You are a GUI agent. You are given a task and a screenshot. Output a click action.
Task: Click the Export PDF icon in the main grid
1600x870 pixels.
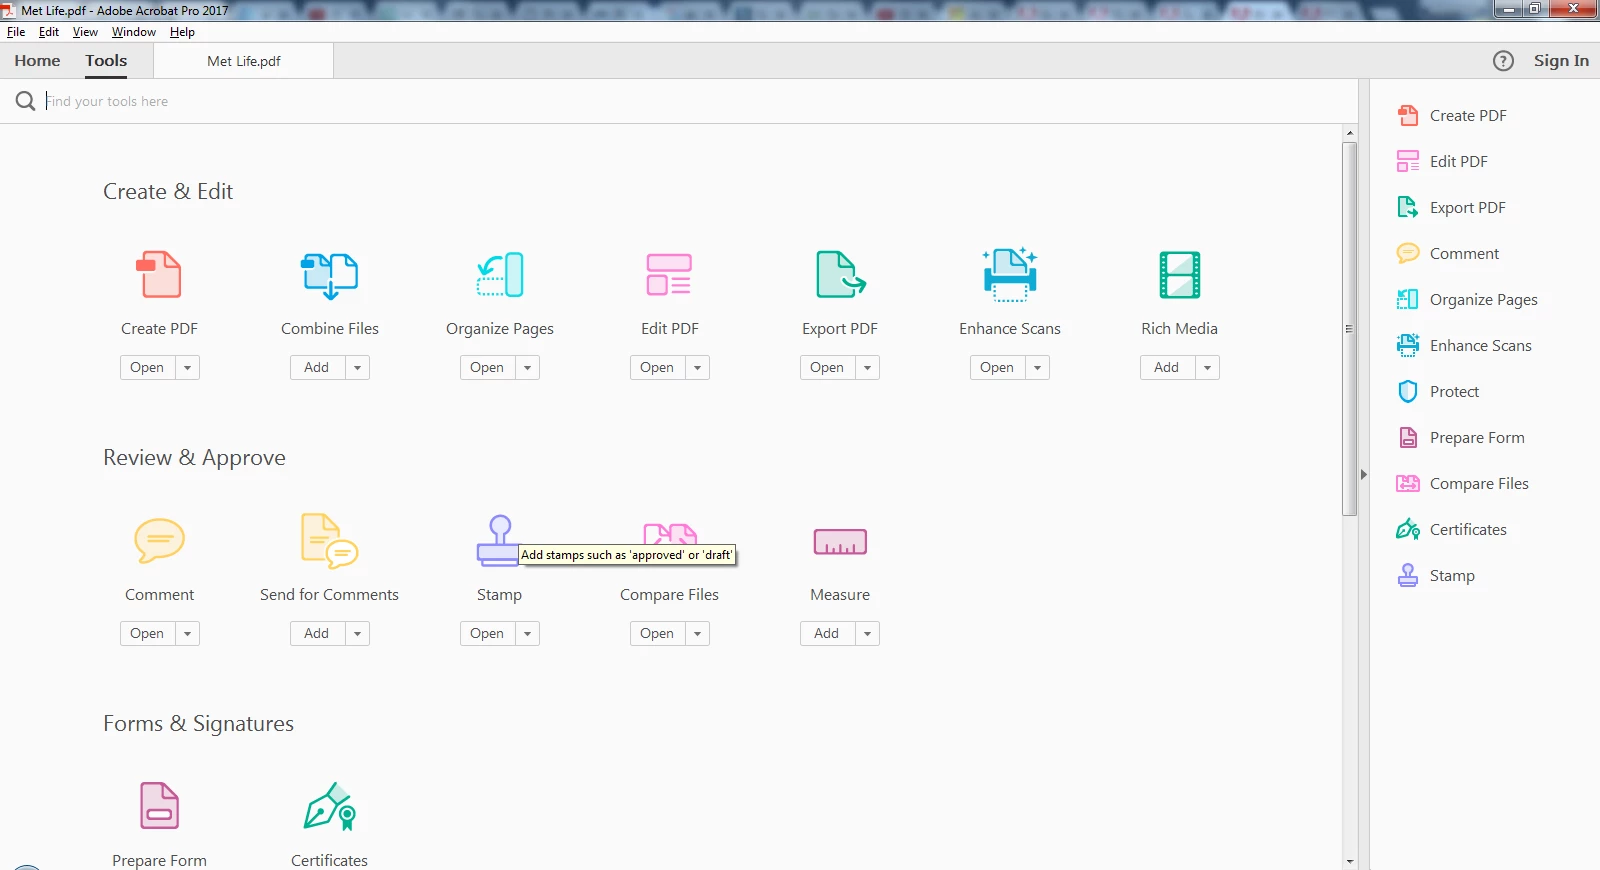pos(840,274)
